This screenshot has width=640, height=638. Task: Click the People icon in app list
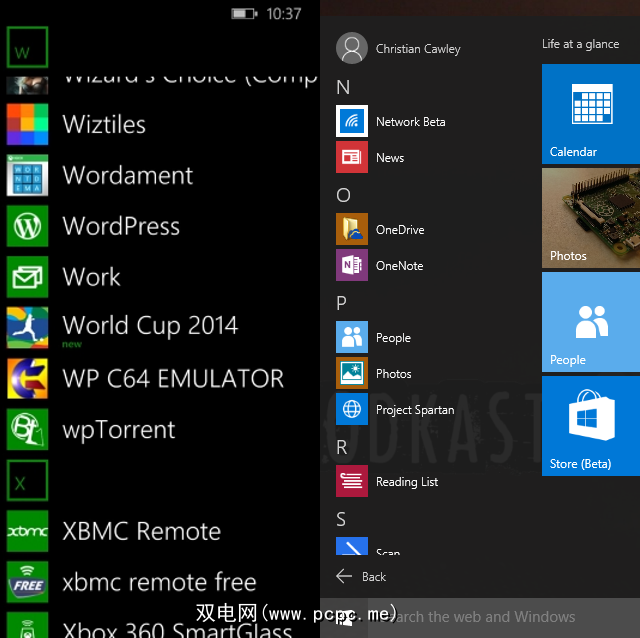(352, 337)
